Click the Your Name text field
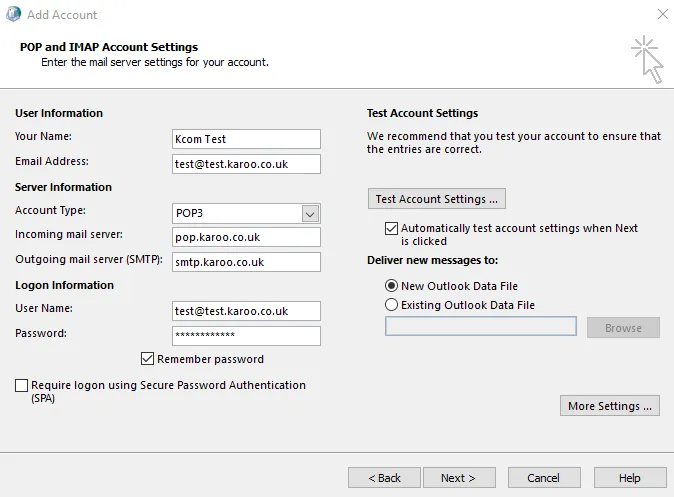Image resolution: width=674 pixels, height=497 pixels. [246, 139]
